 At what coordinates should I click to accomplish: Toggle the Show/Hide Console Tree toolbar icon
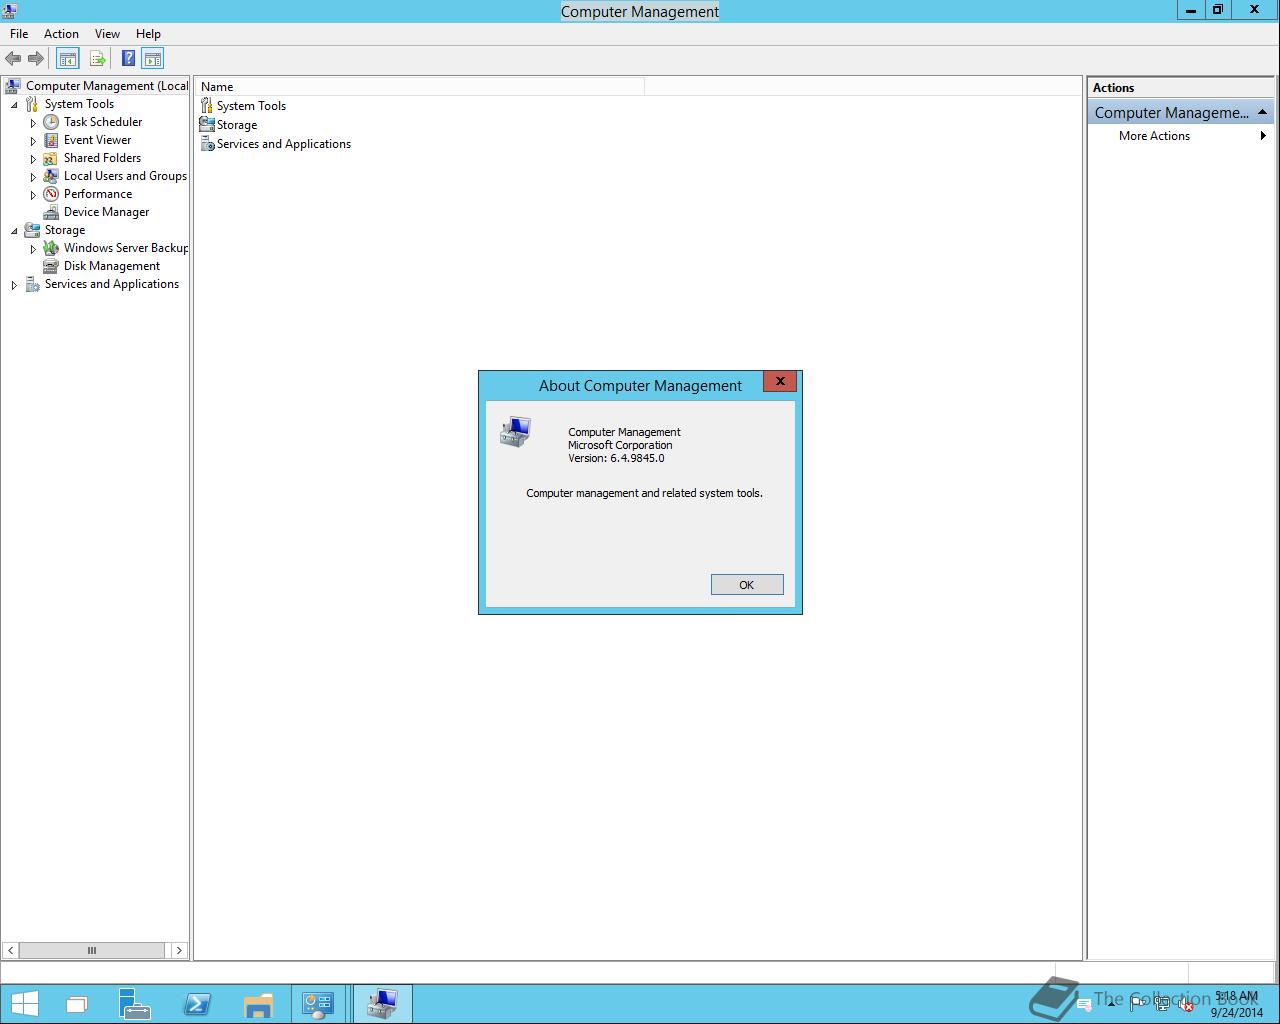67,59
